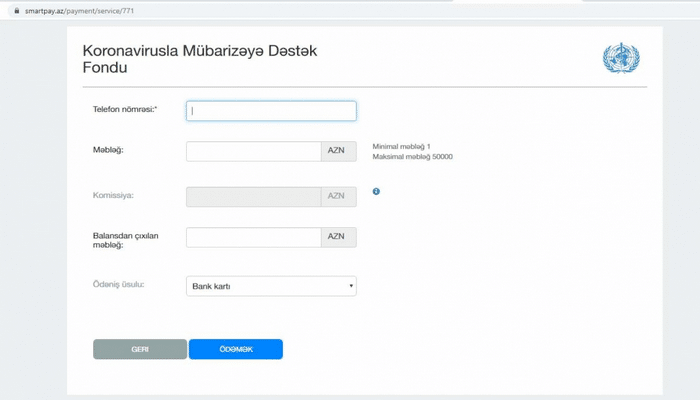Click the 'Telefon nömrəsi:*' label

coord(125,109)
